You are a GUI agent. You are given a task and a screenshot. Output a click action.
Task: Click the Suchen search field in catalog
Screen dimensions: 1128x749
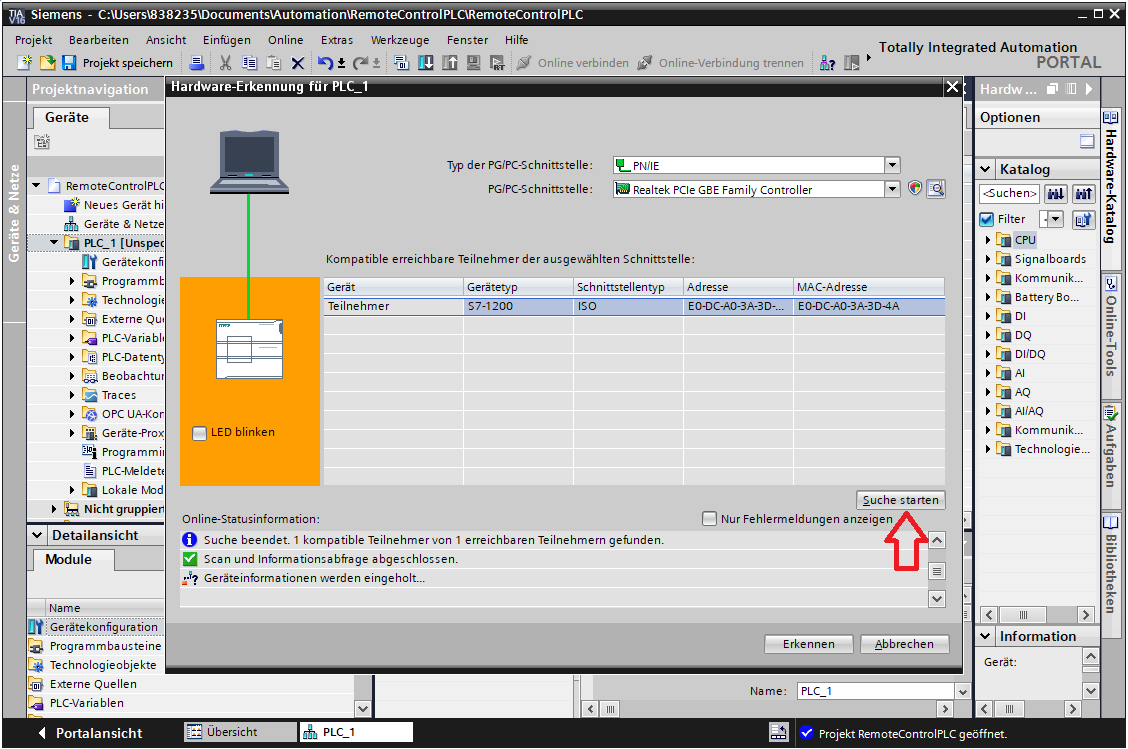(x=1009, y=194)
